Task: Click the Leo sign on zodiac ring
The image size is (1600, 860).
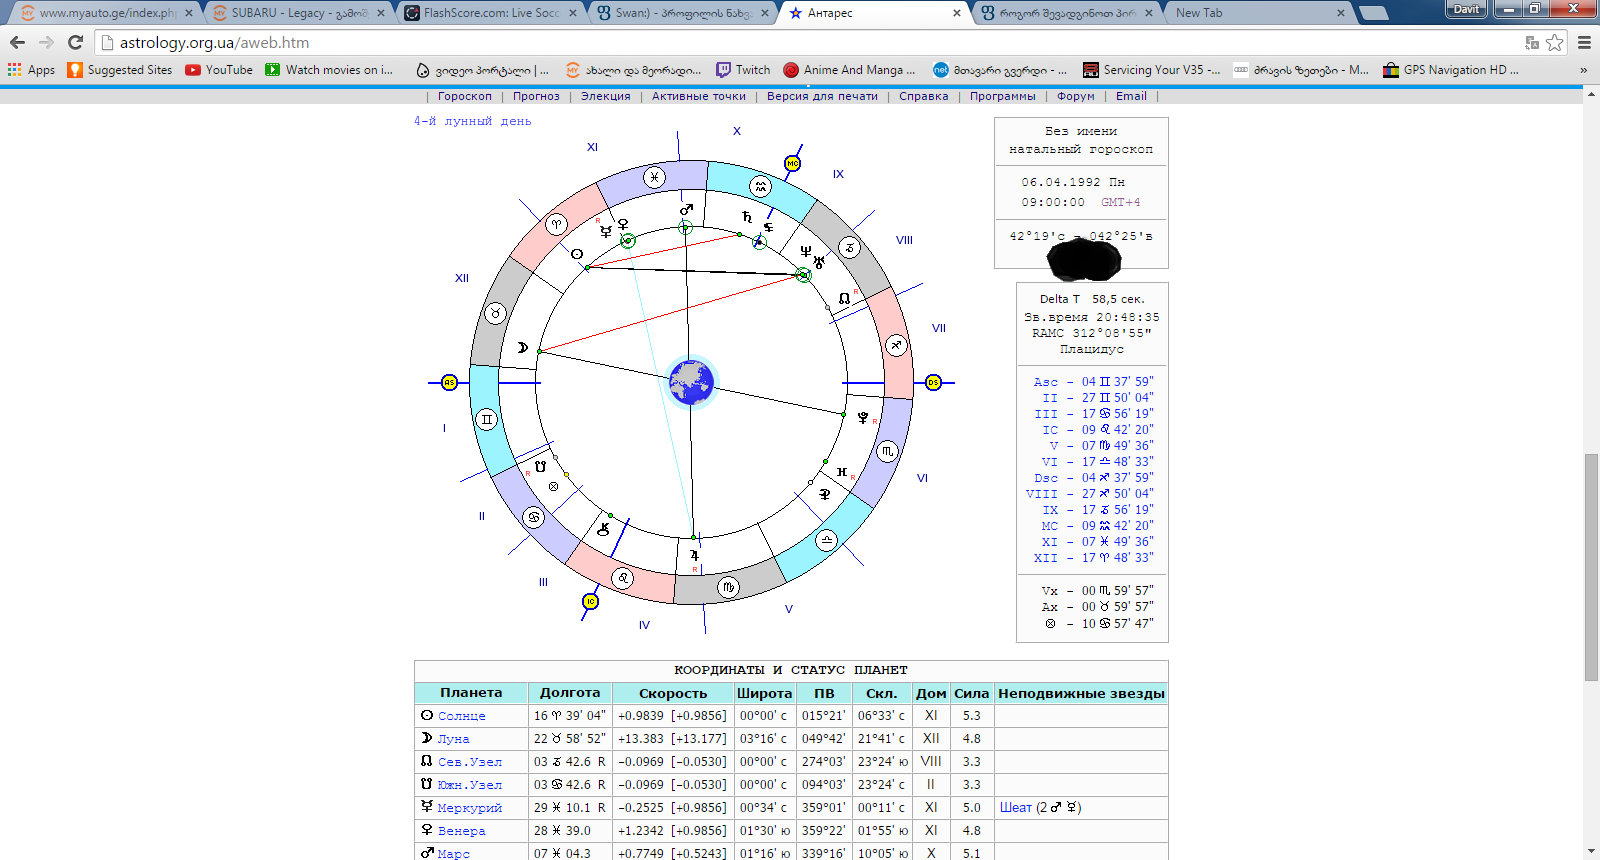Action: point(623,578)
